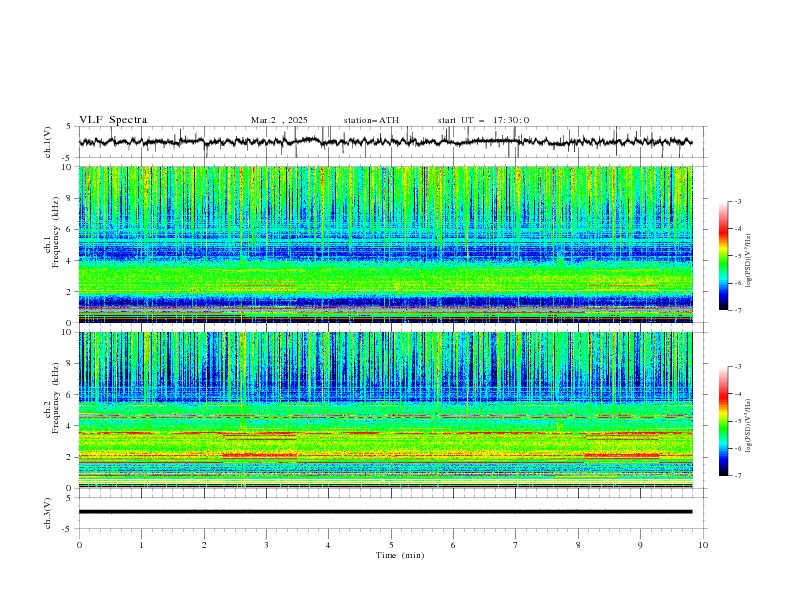Click tick label '3' on the Time axis

pyautogui.click(x=266, y=545)
